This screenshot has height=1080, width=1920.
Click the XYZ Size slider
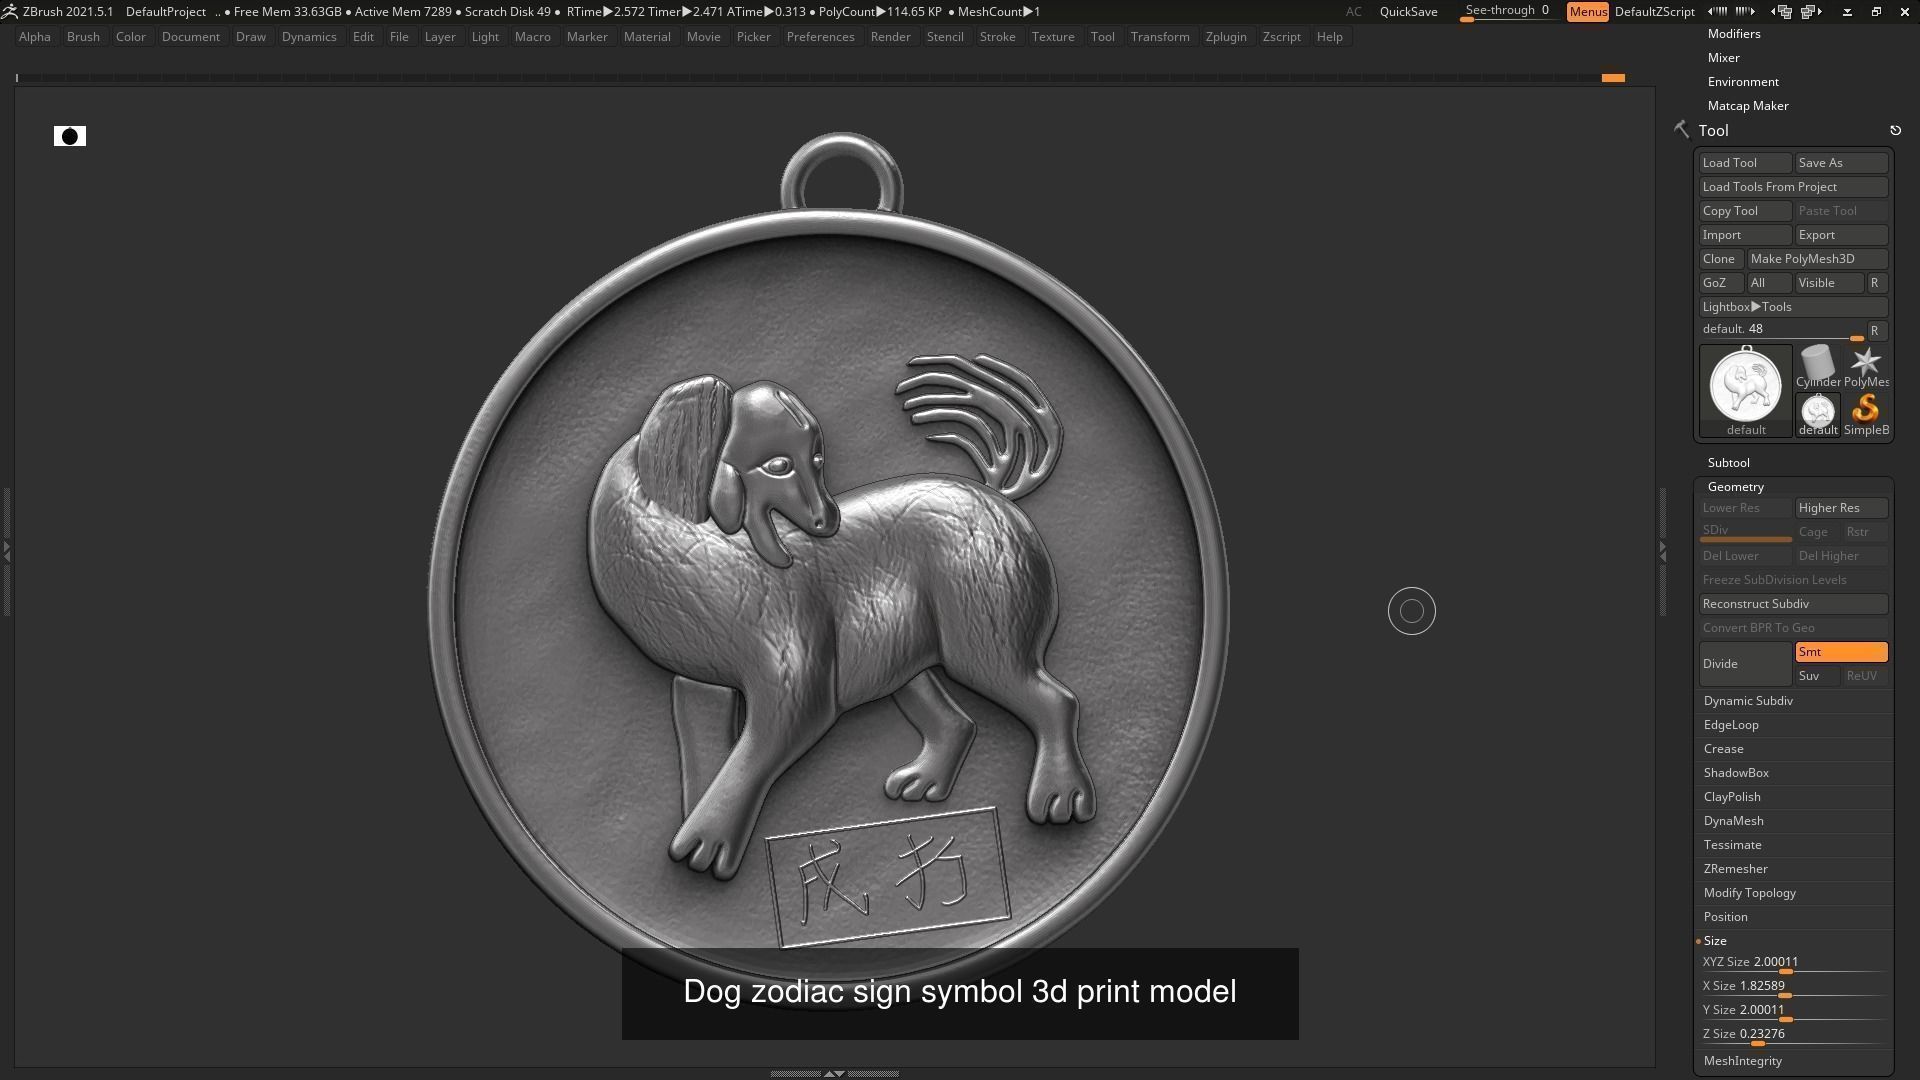pos(1794,963)
